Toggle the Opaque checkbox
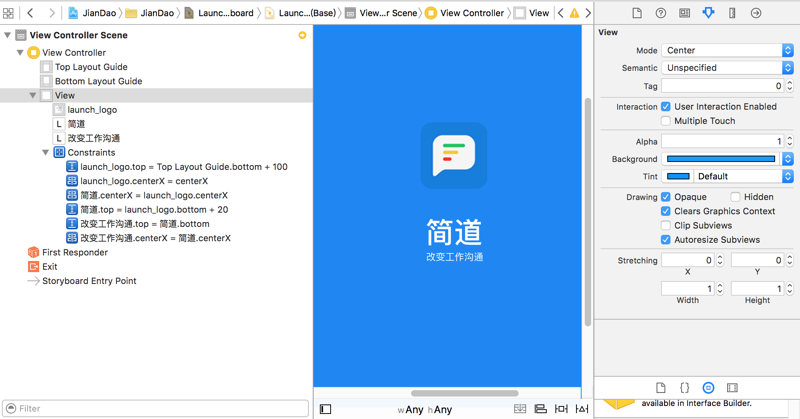Screen dimensions: 800x419 point(666,197)
